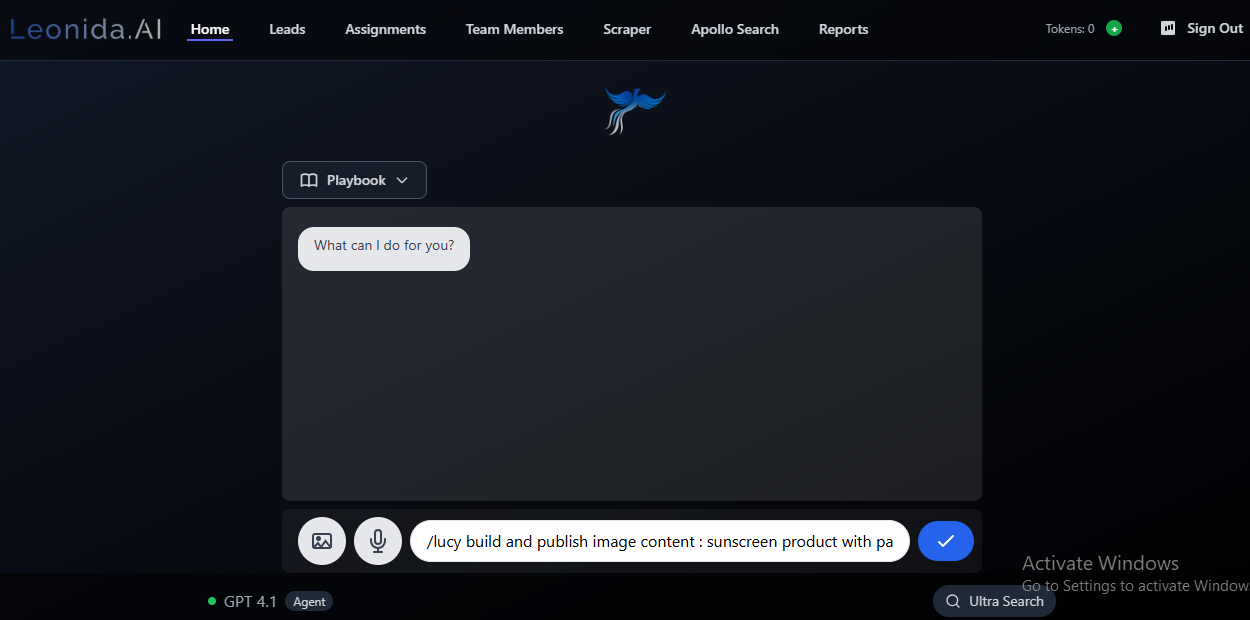This screenshot has width=1250, height=620.
Task: Click the Ultra Search magnifier icon
Action: 953,601
